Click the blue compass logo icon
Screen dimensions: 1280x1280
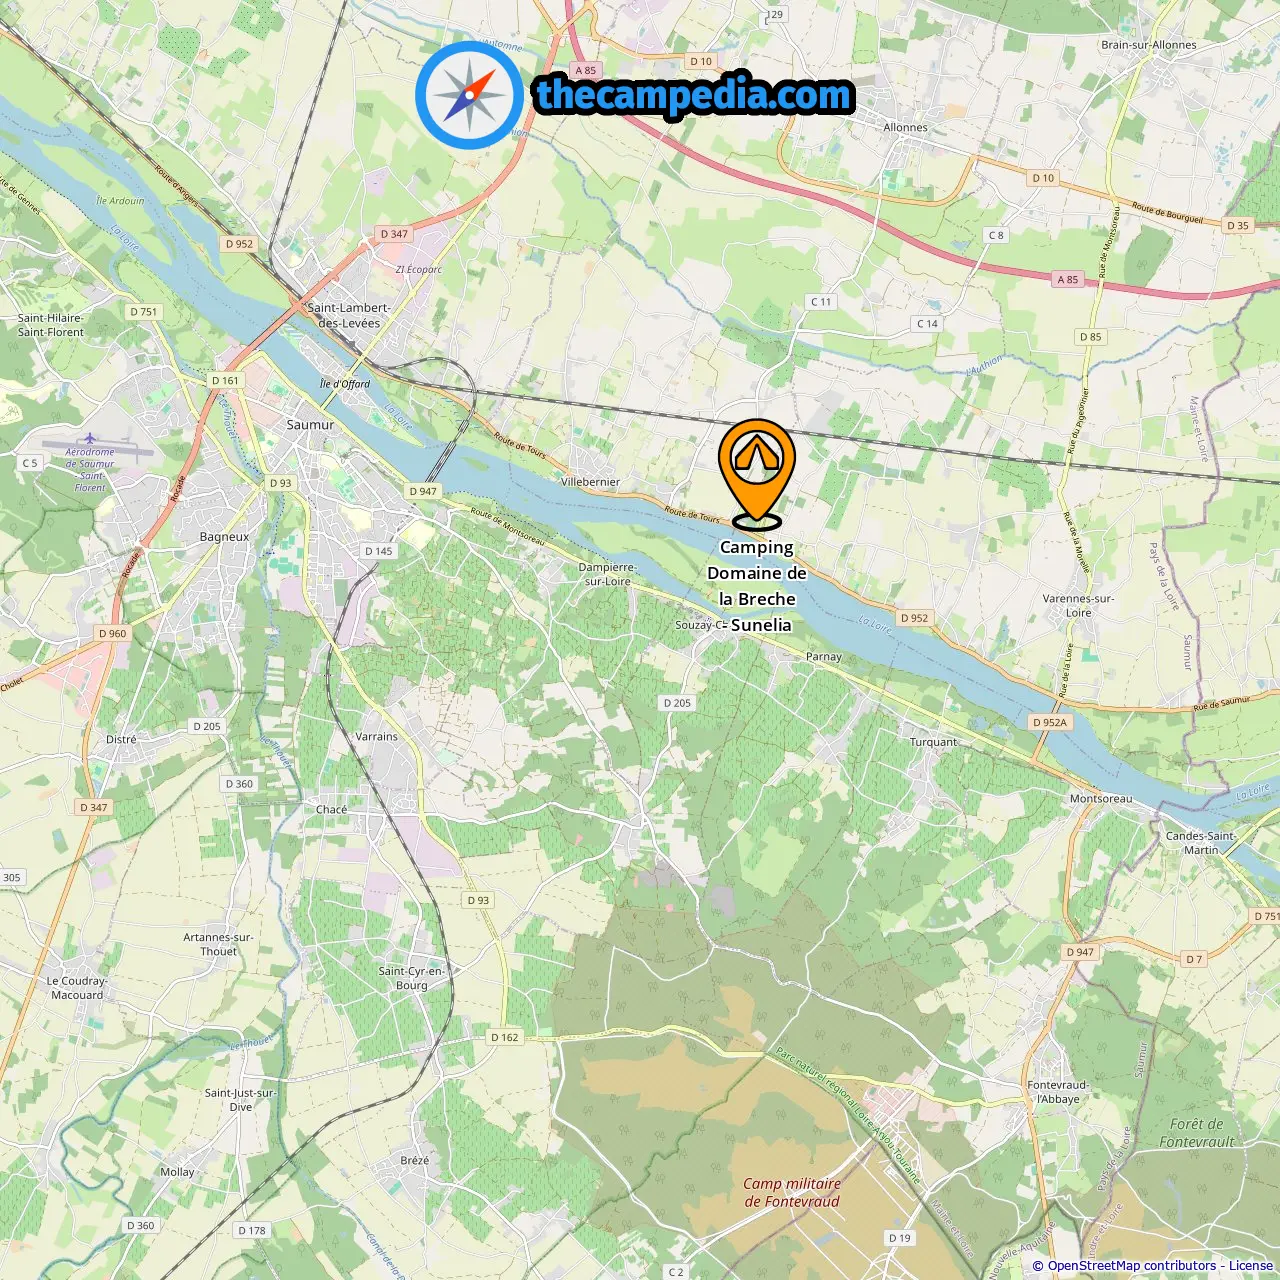pos(470,95)
